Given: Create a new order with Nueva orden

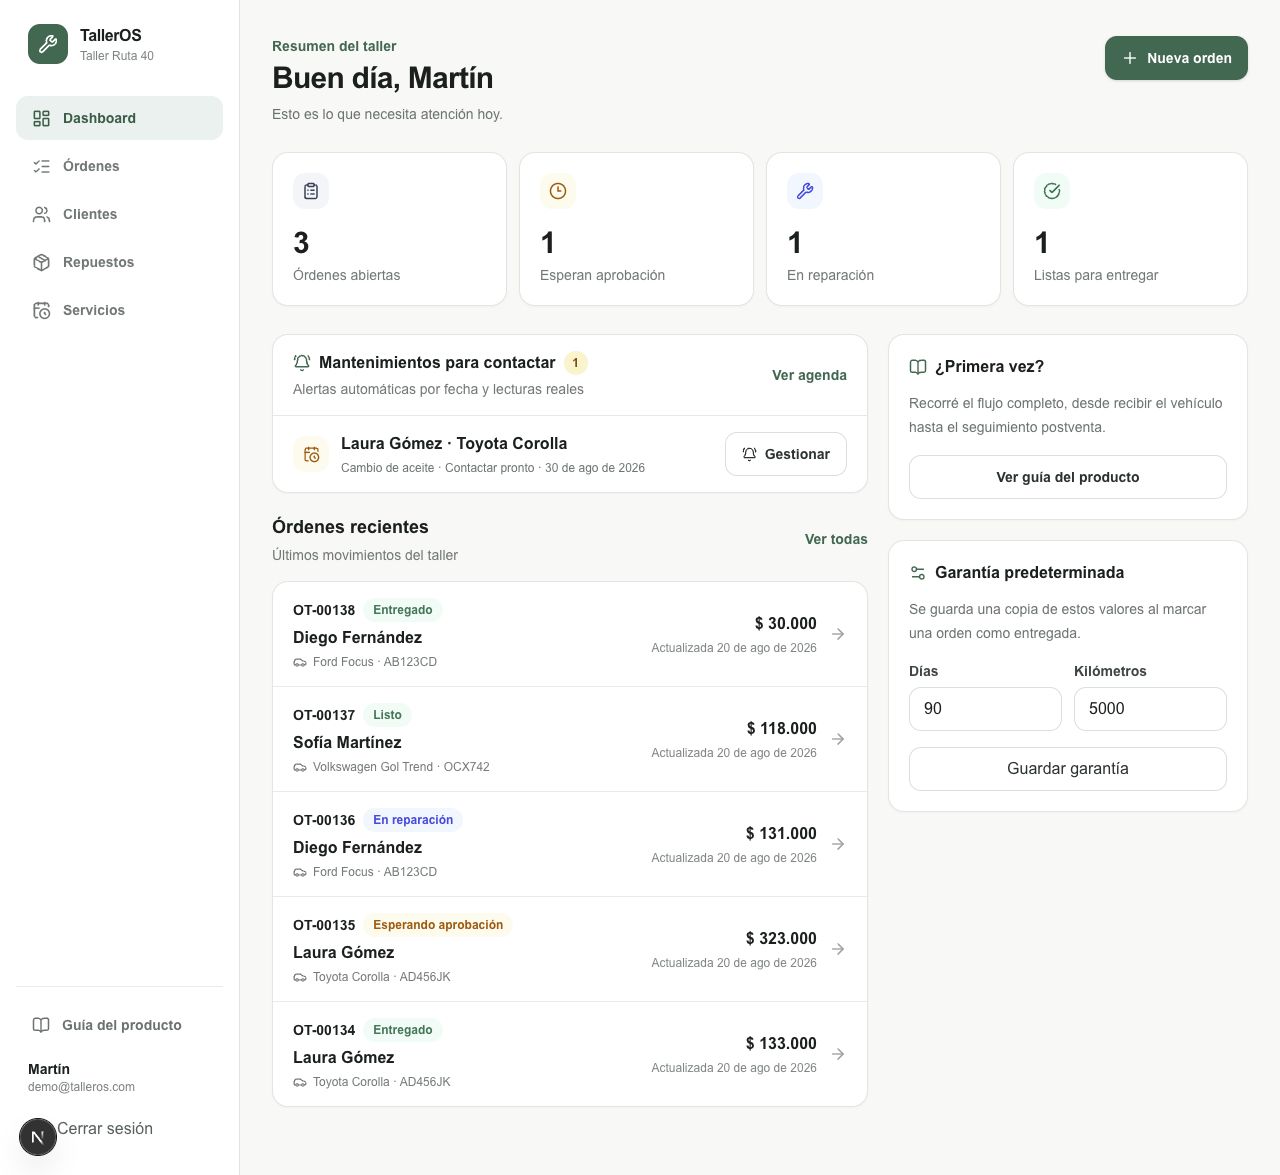Looking at the screenshot, I should [x=1176, y=58].
